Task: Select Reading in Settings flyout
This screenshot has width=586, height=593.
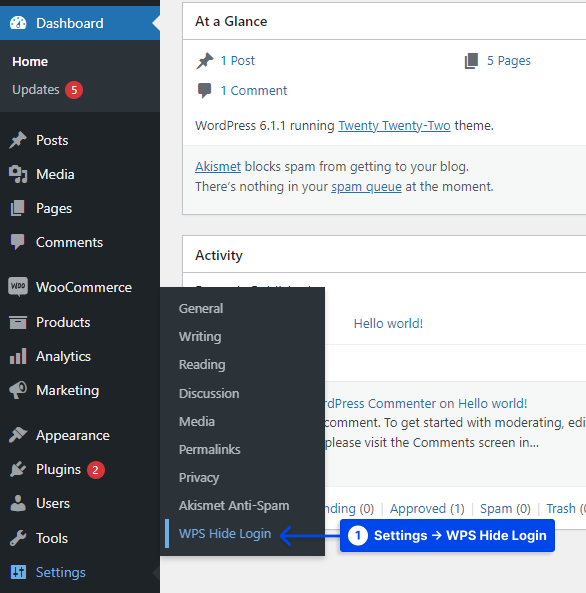Action: 202,365
